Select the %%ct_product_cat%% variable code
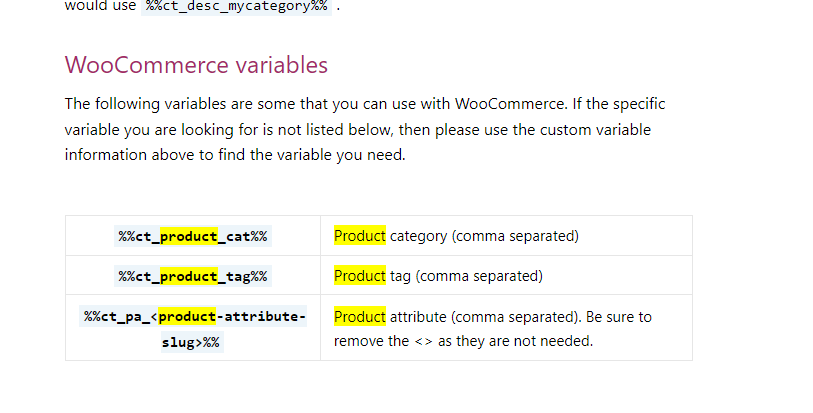This screenshot has height=413, width=813. click(193, 236)
